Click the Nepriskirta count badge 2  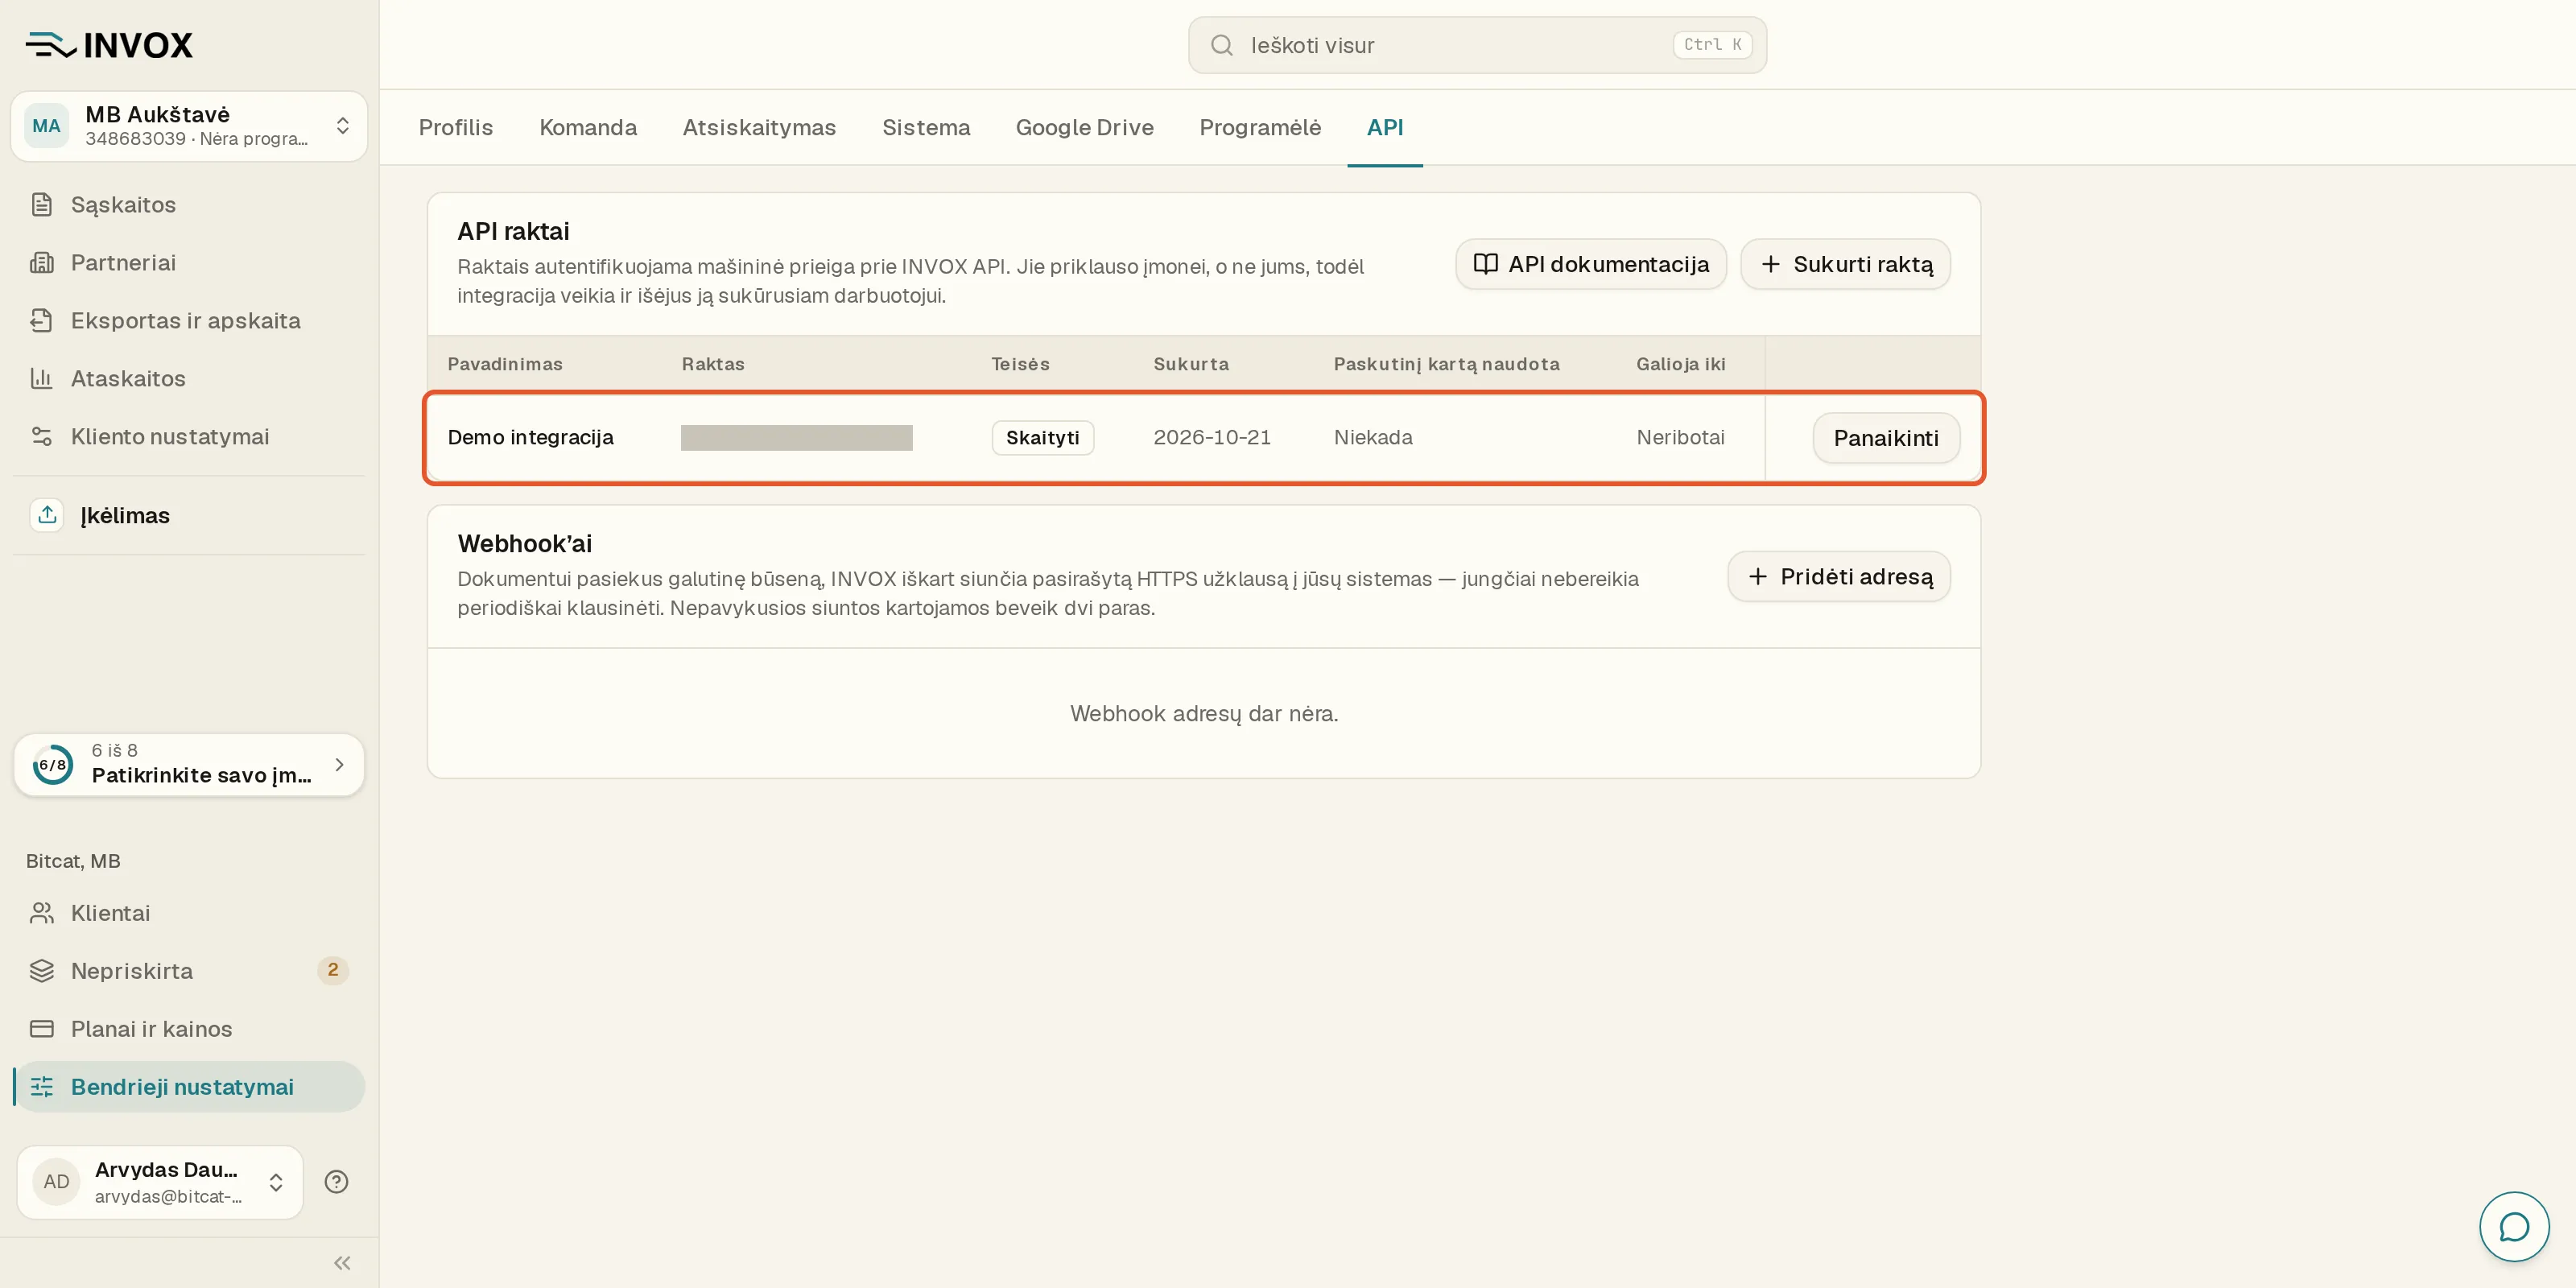pyautogui.click(x=333, y=970)
